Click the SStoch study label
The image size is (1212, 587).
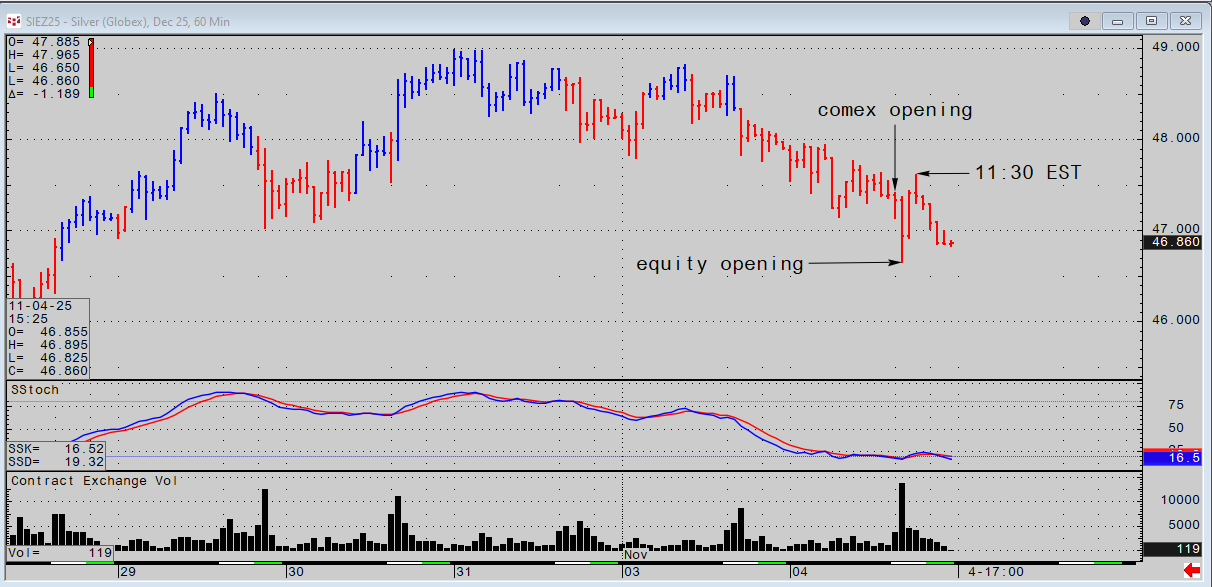click(34, 389)
